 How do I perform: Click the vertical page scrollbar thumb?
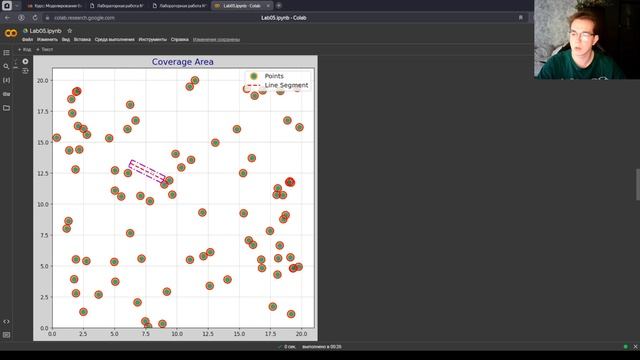pyautogui.click(x=638, y=184)
